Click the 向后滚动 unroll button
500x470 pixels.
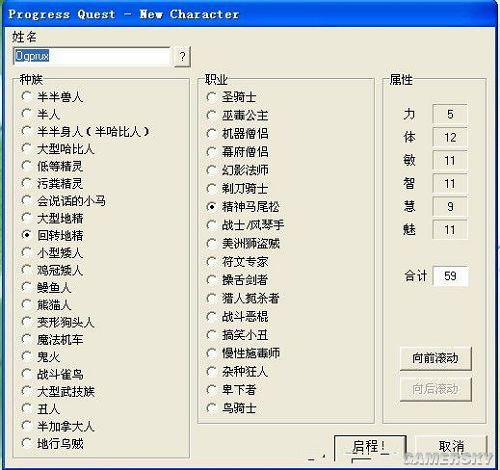point(436,389)
